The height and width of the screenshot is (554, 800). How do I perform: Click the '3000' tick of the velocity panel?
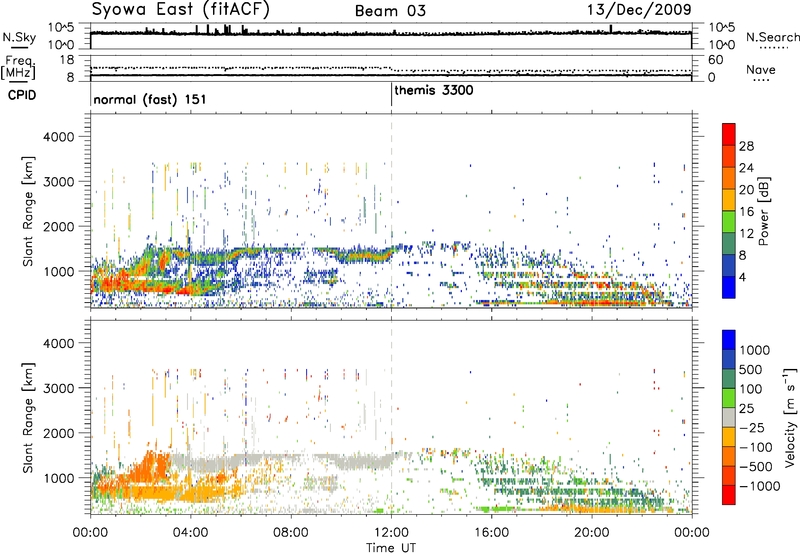coord(58,388)
